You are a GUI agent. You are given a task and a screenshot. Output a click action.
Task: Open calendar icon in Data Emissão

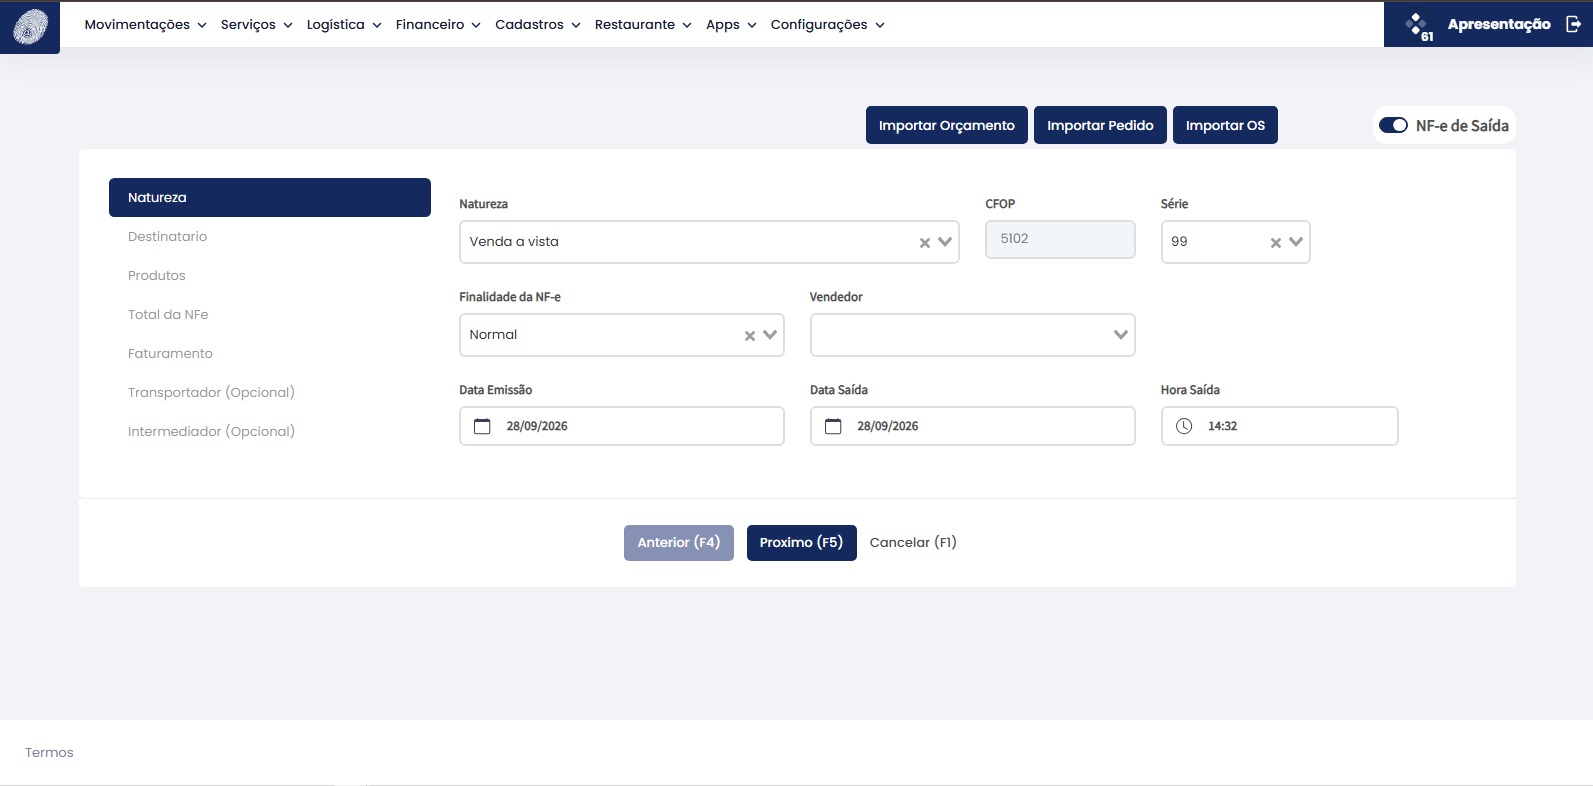click(482, 426)
